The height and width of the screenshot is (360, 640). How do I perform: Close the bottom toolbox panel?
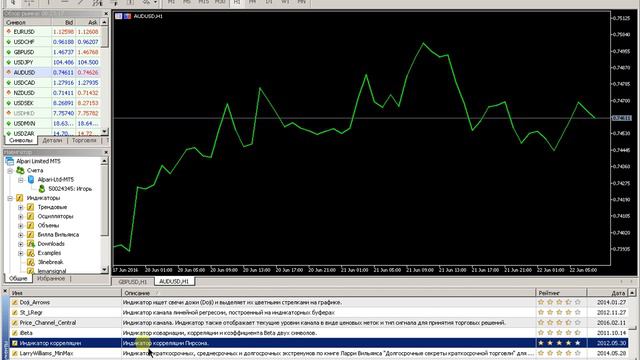tap(5, 291)
